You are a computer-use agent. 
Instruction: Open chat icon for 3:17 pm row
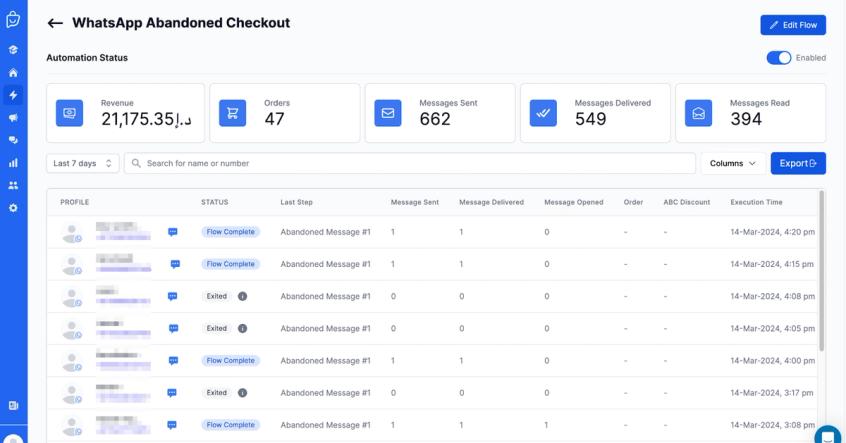(x=172, y=393)
